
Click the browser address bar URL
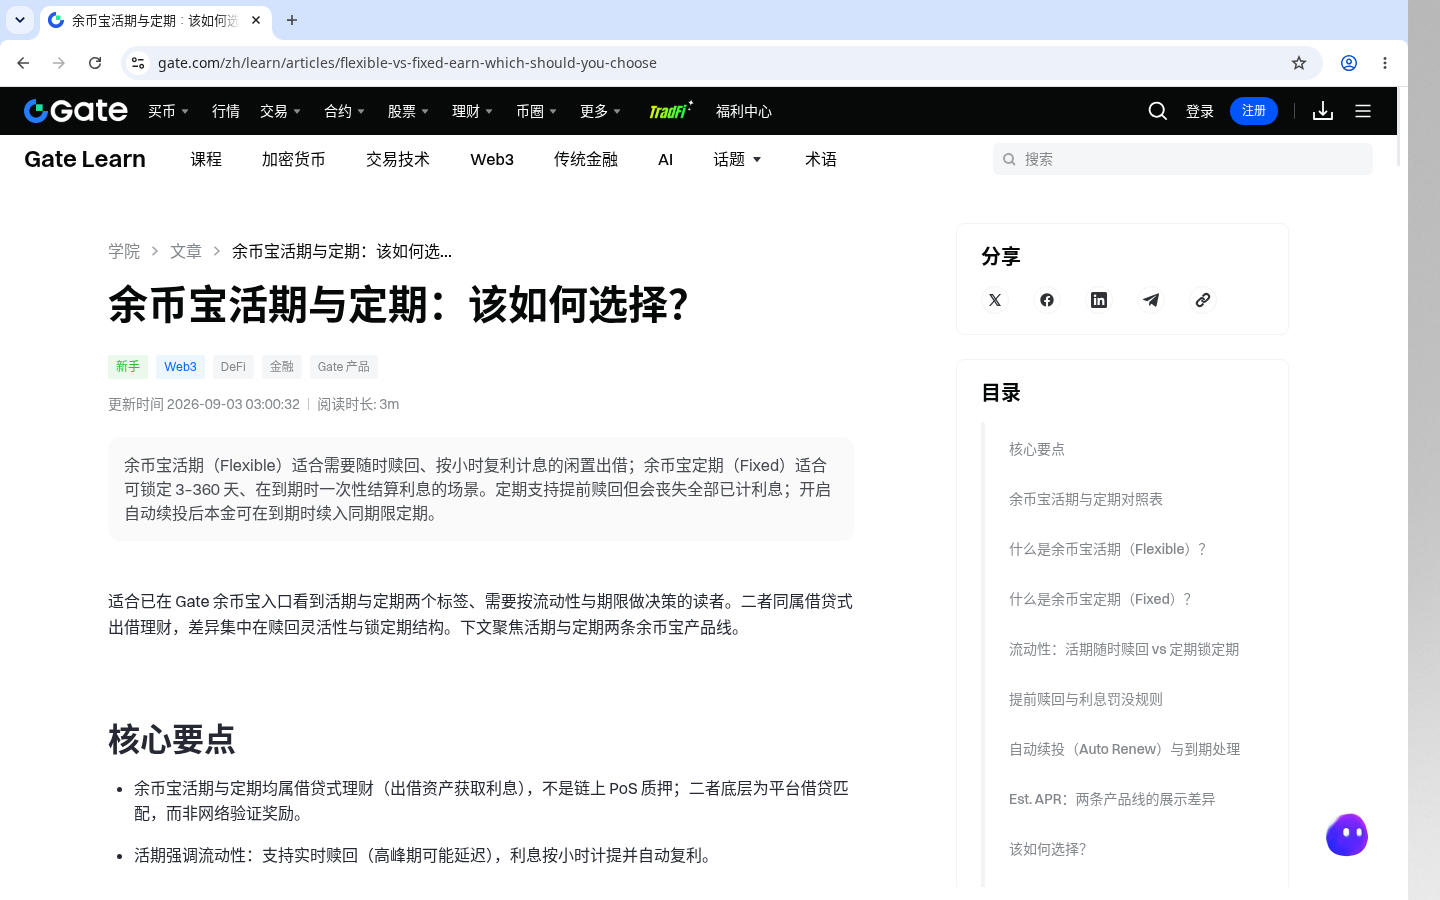pos(407,63)
